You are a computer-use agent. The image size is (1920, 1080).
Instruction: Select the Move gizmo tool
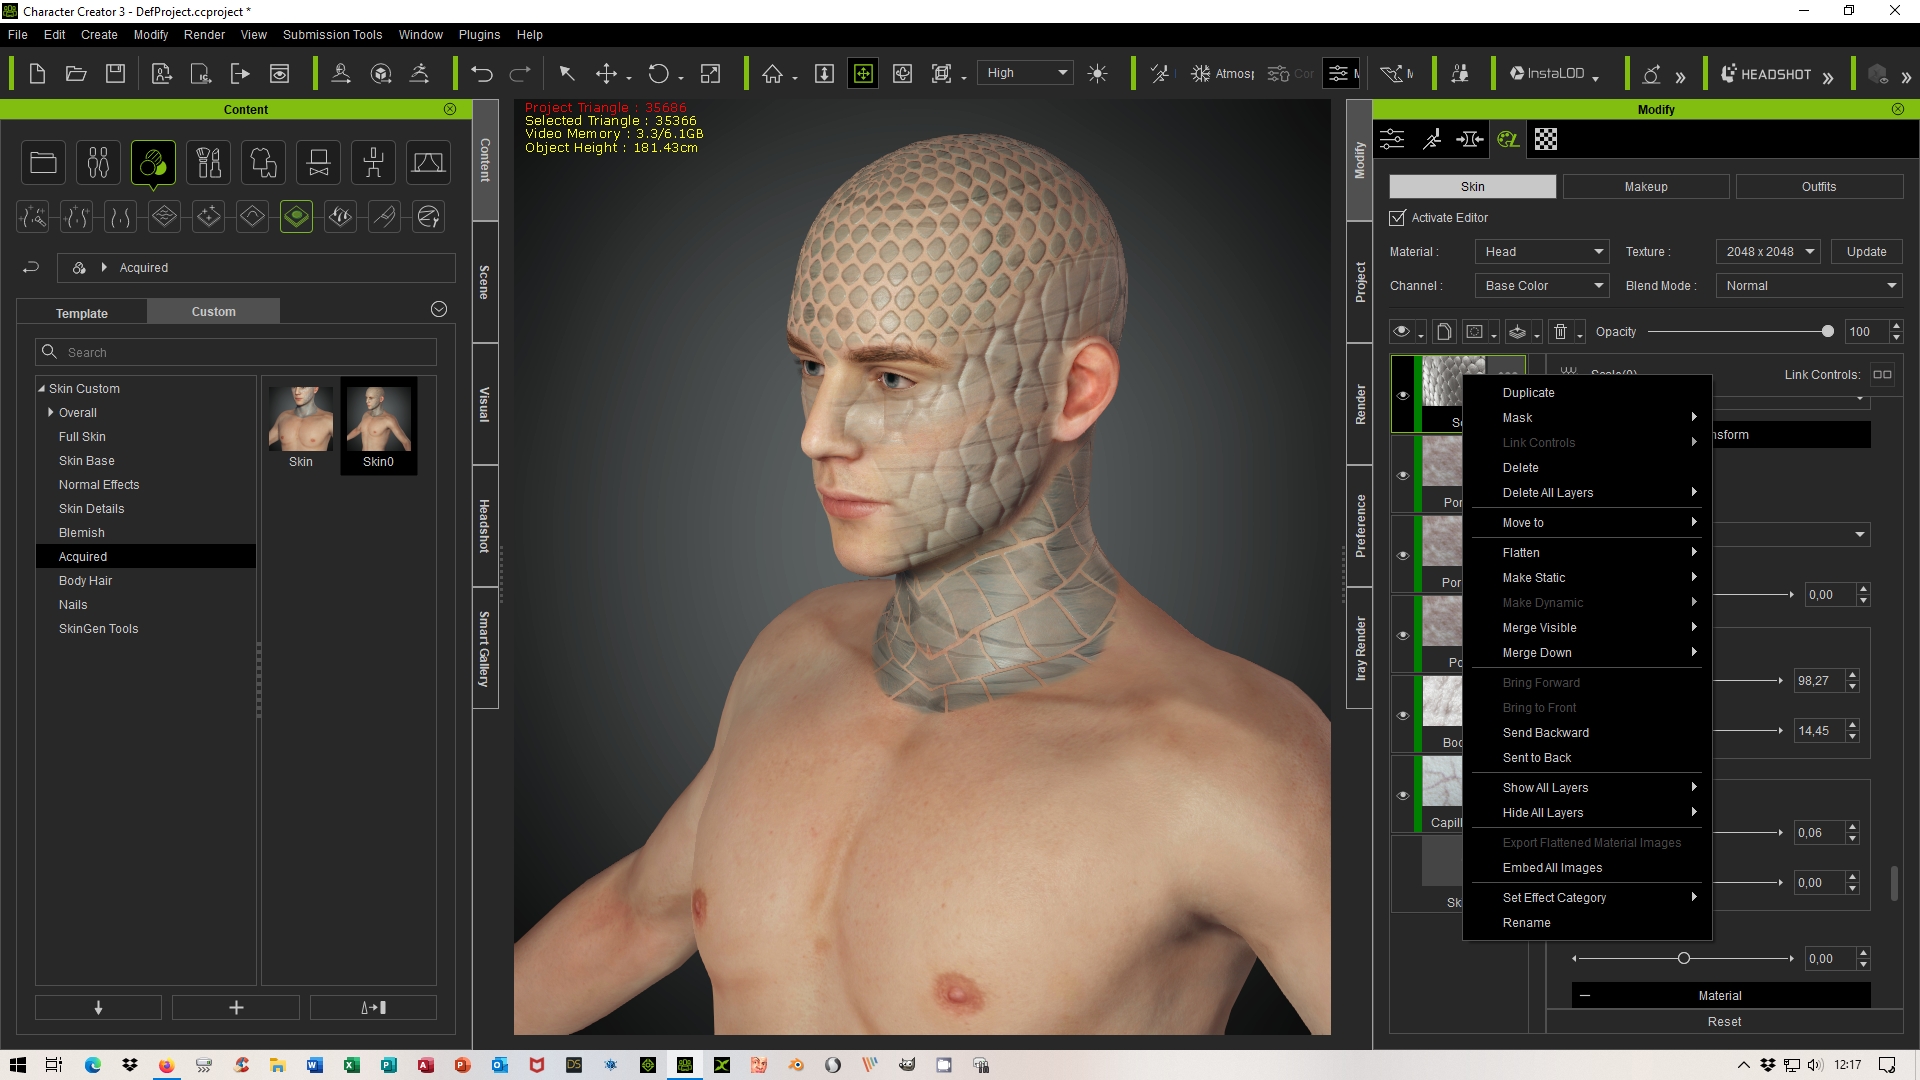[x=606, y=74]
